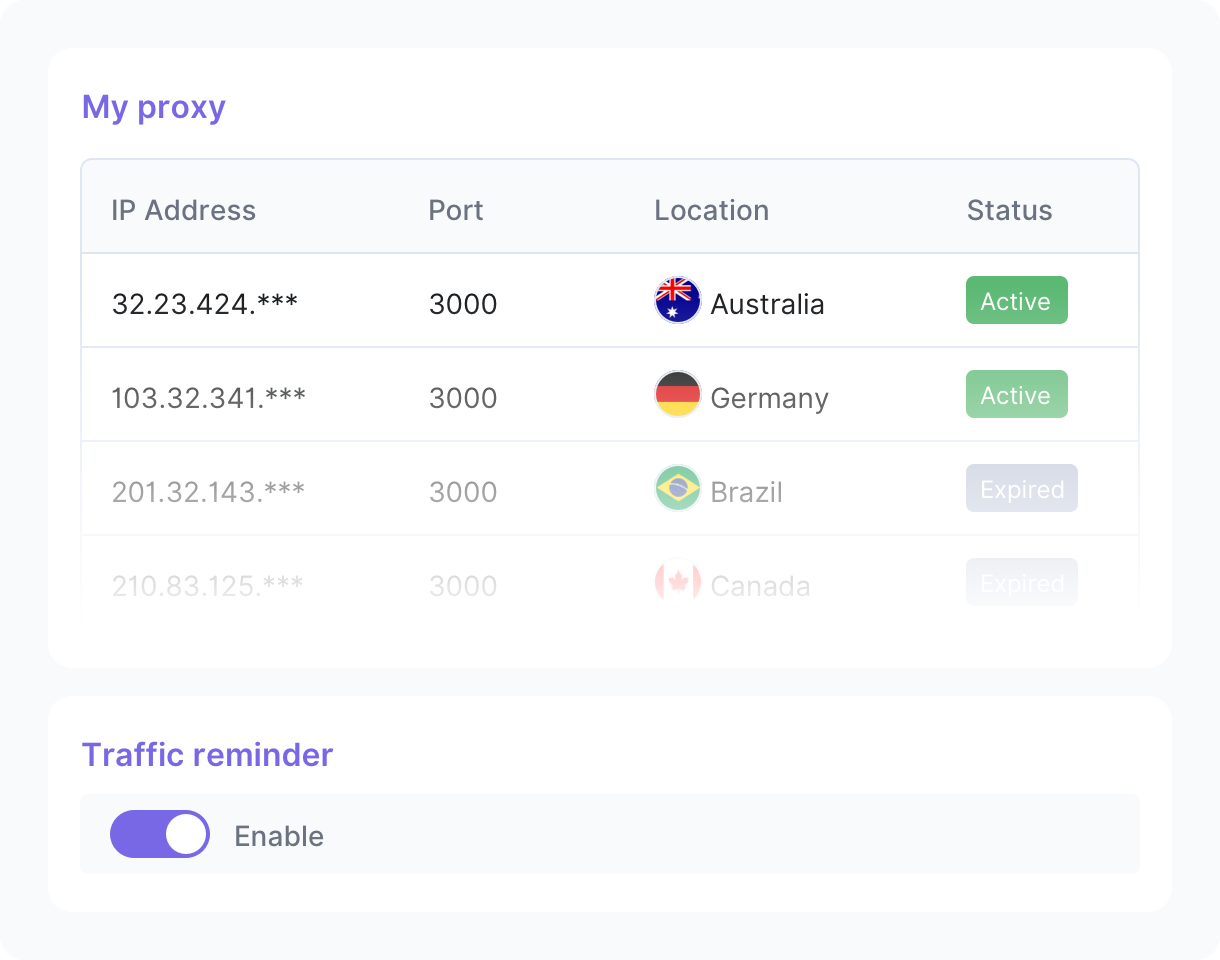Toggle the Traffic reminder Enable switch

click(160, 834)
